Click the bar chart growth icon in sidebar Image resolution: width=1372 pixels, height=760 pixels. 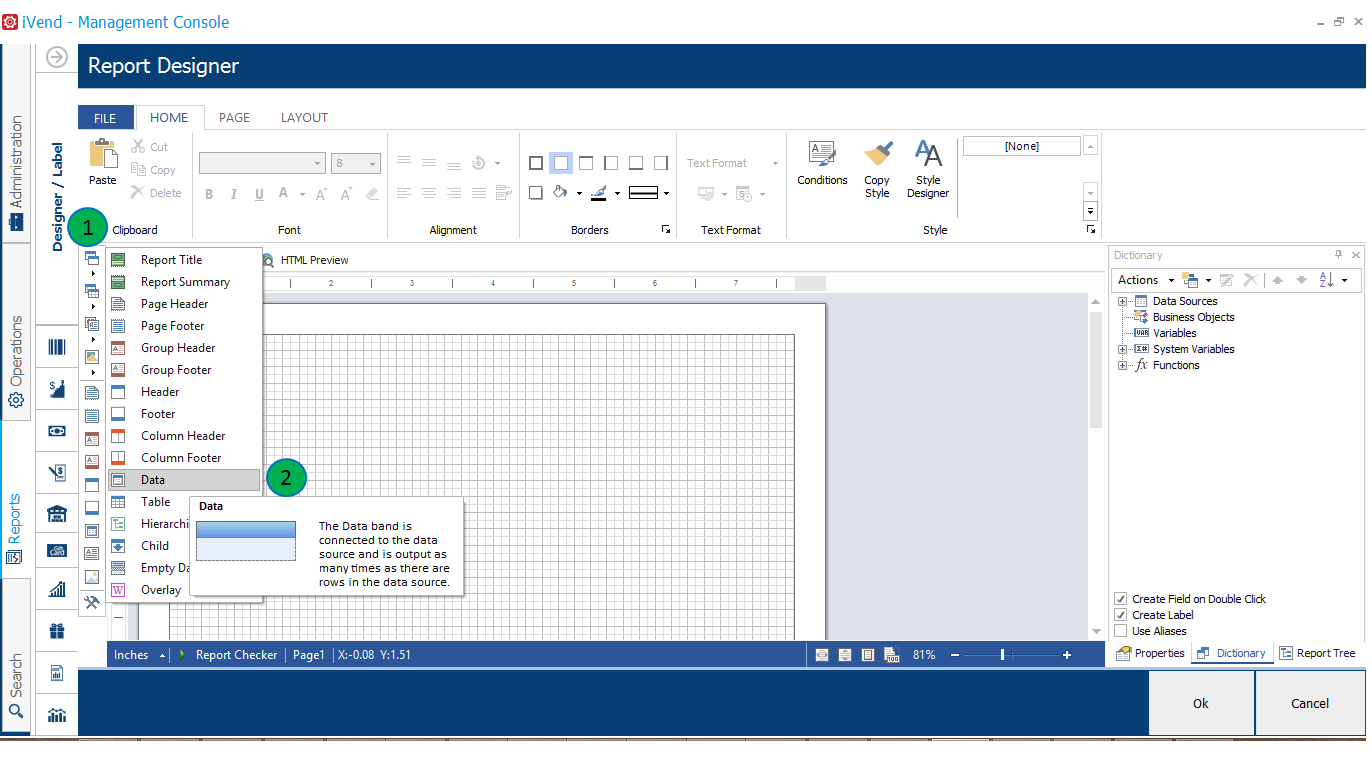click(x=57, y=590)
